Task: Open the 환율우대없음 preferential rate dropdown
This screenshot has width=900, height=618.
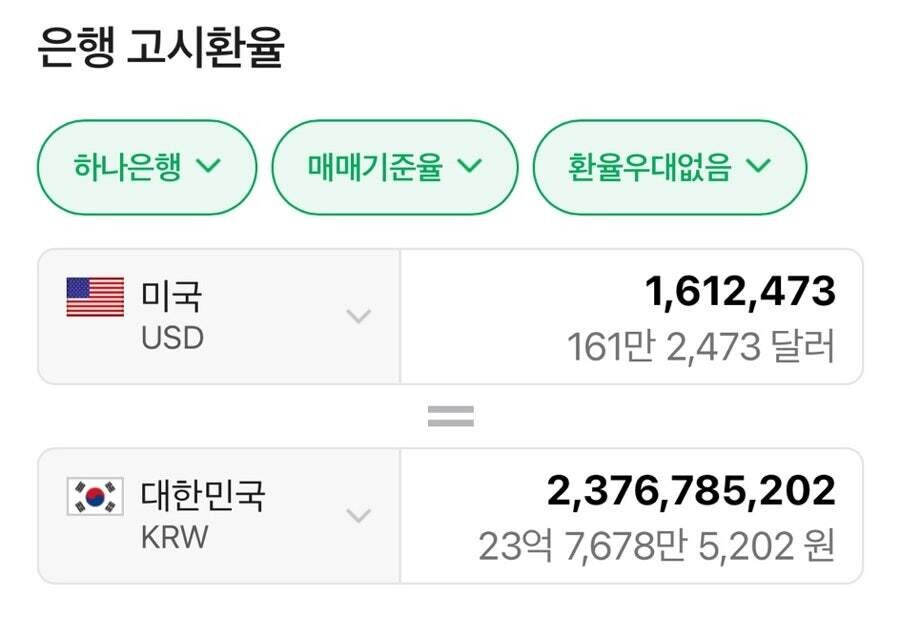Action: (x=669, y=167)
